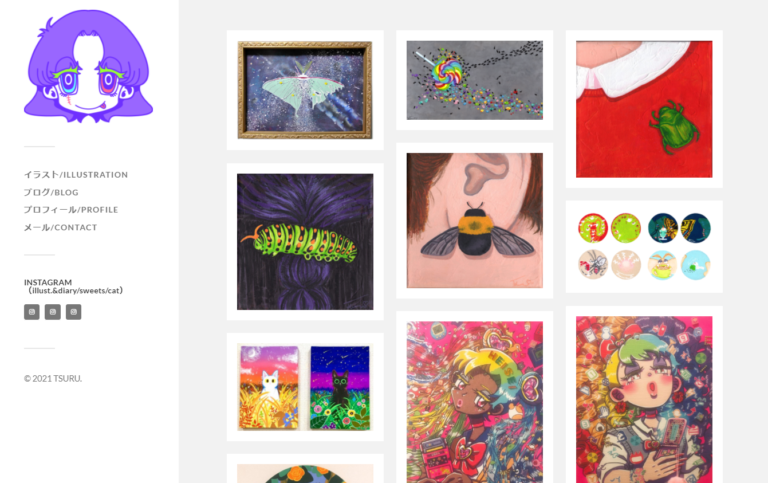
Task: Click the INSTAGRAM heading text
Action: point(48,282)
